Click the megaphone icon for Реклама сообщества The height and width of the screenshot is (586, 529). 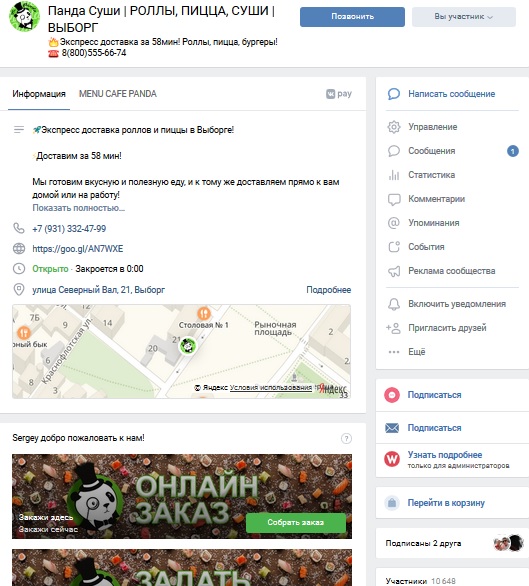pyautogui.click(x=394, y=271)
